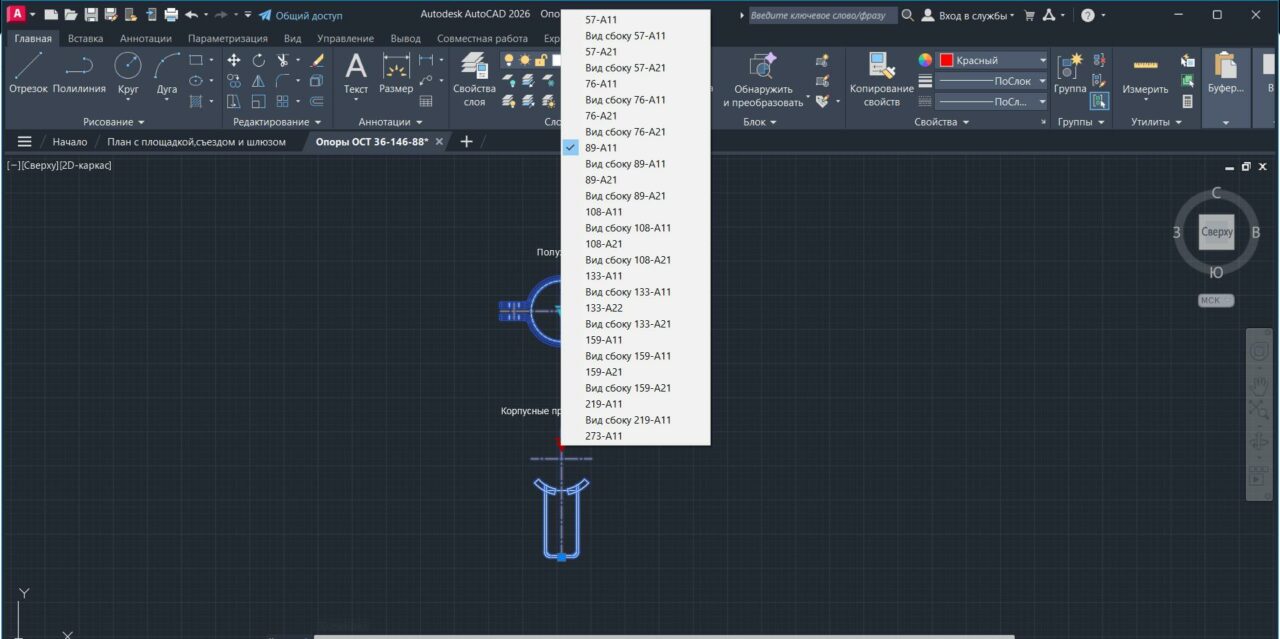Click the Open folder icon in toolbar
The image size is (1280, 639).
70,15
